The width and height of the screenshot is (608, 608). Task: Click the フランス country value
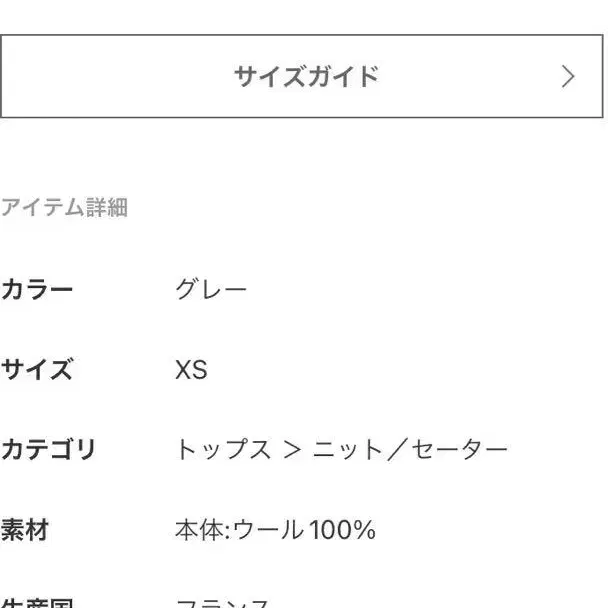tap(223, 603)
